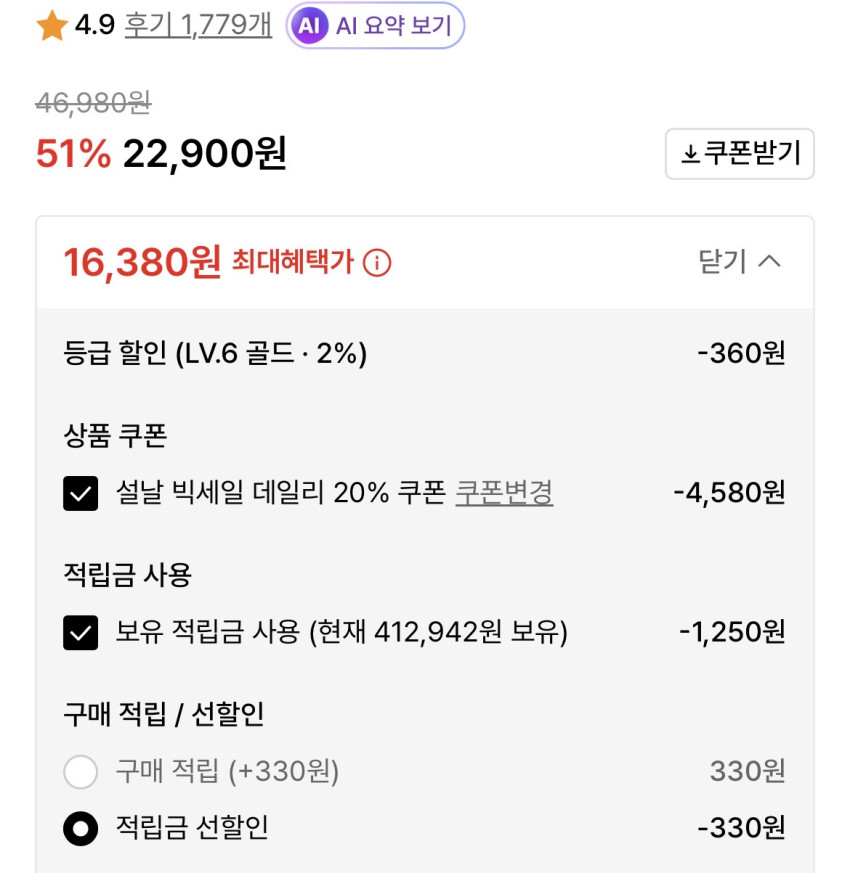Viewport: 850px width, 873px height.
Task: Click the red 51% discount rate
Action: coord(73,153)
